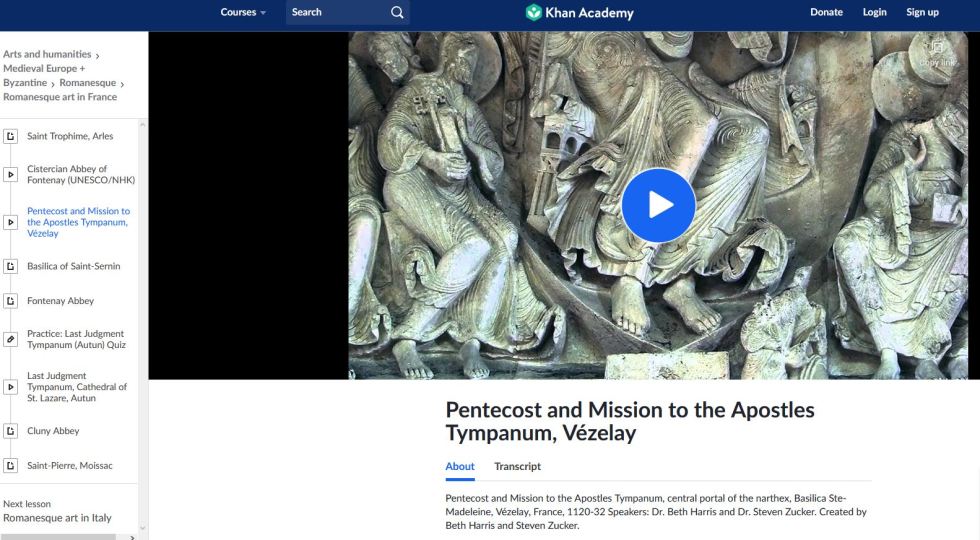Go to Medieval Europe + Byzantine breadcrumb
The image size is (980, 540).
pos(44,75)
